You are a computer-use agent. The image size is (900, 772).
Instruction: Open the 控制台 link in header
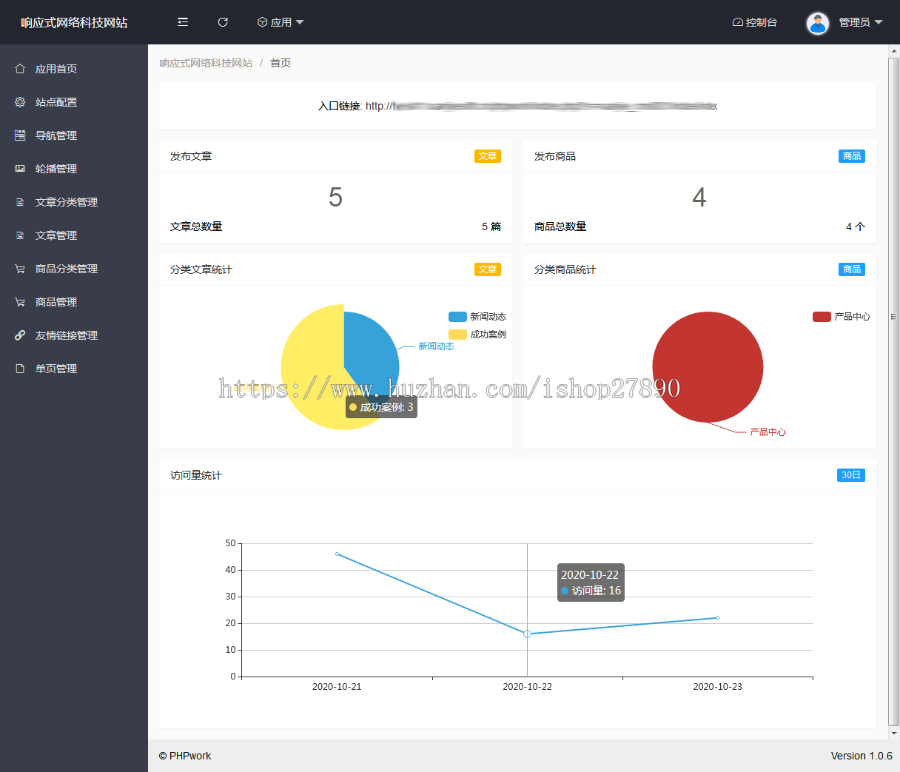(x=755, y=22)
